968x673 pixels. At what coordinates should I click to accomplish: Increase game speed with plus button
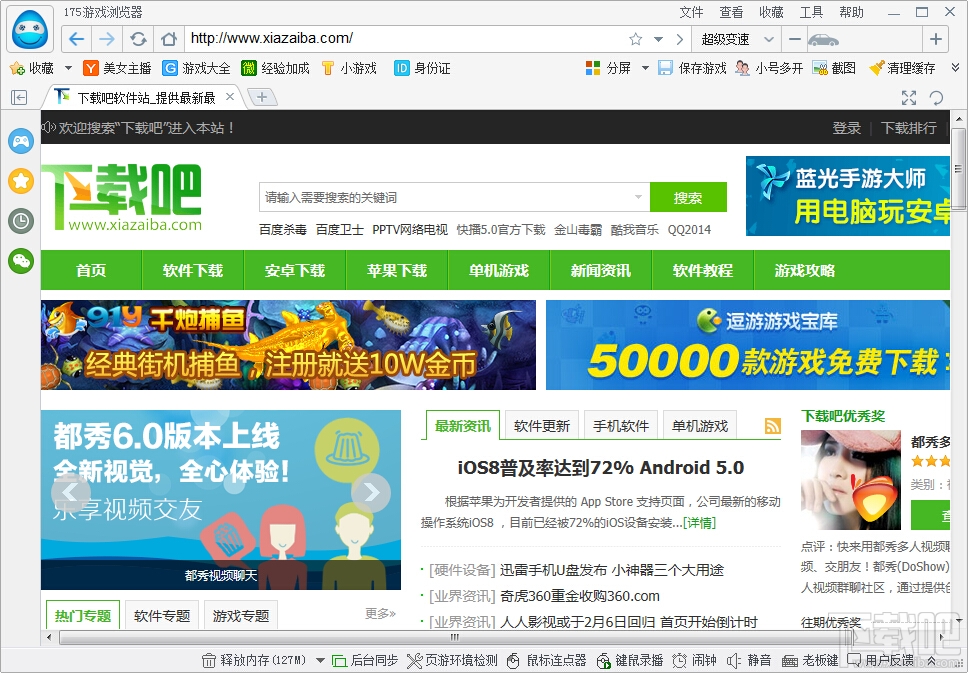[x=936, y=39]
